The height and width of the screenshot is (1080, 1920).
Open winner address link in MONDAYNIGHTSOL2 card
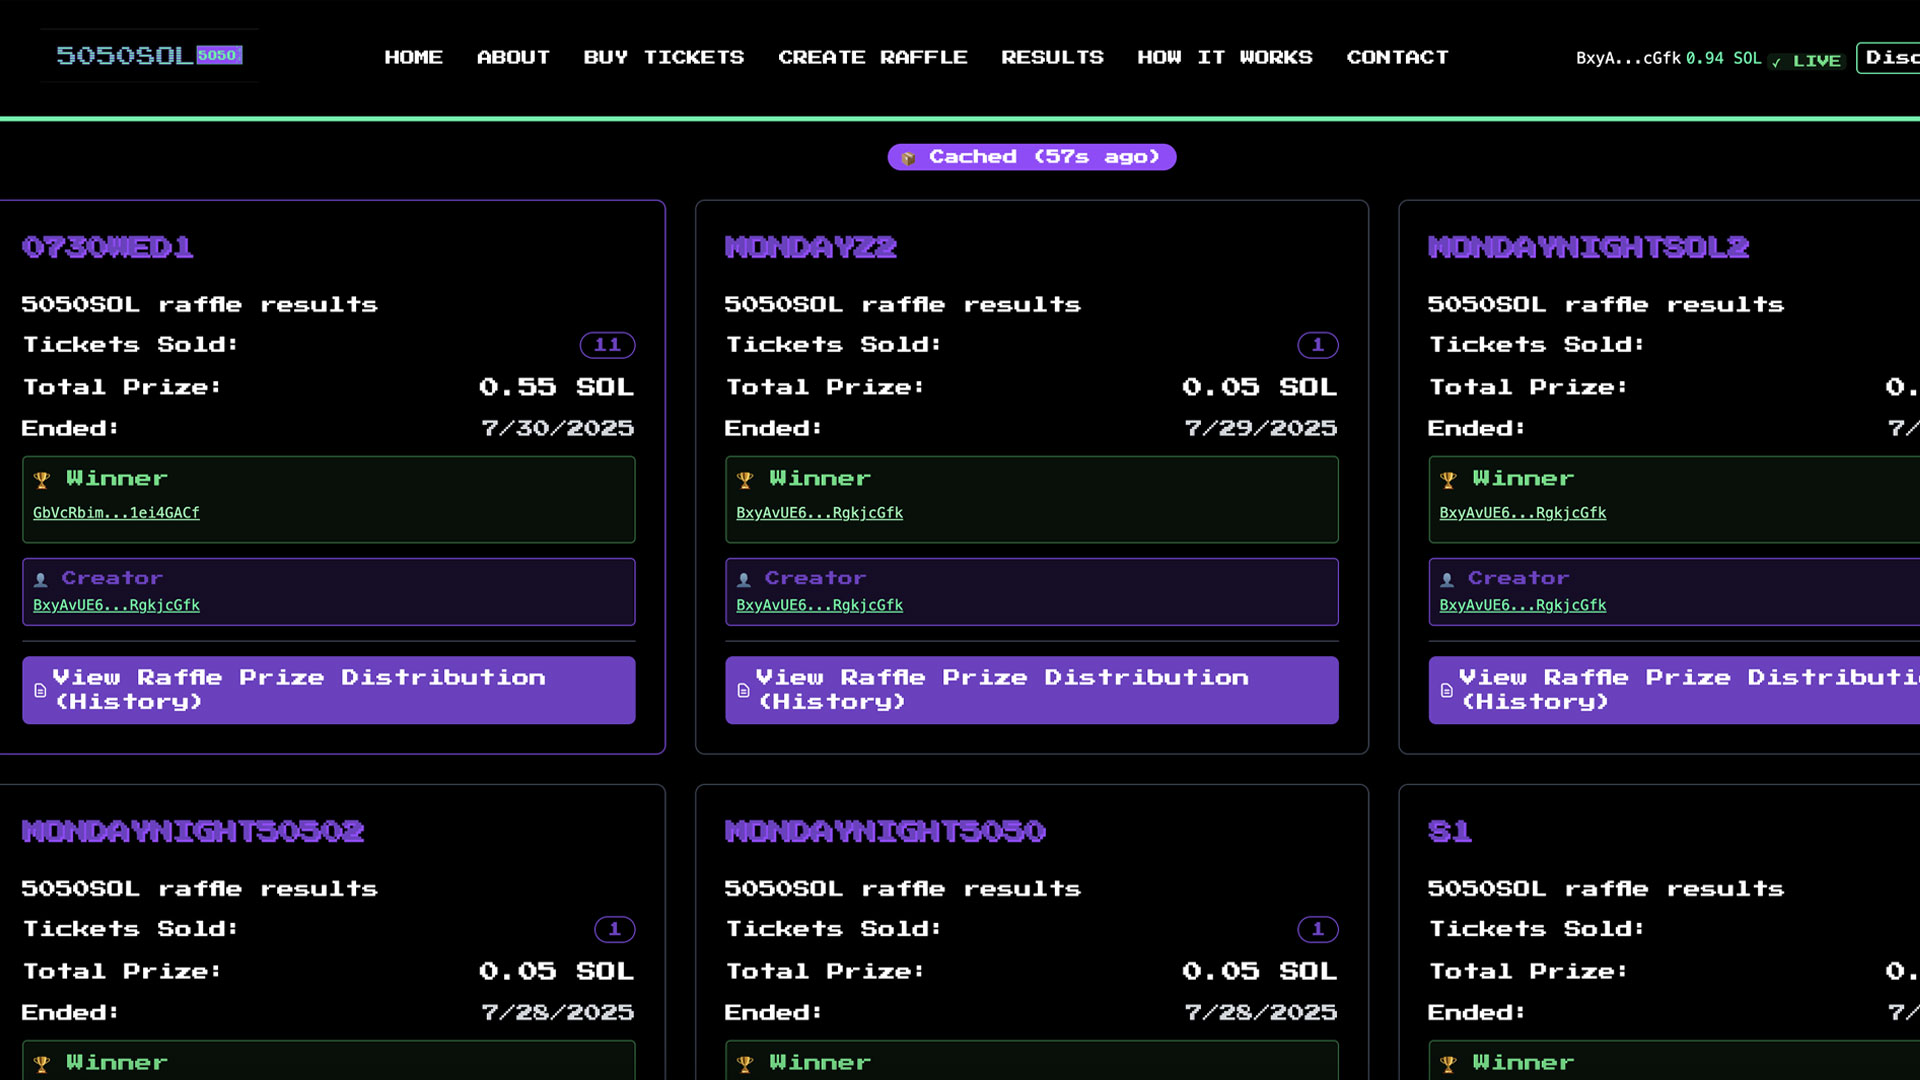tap(1522, 512)
